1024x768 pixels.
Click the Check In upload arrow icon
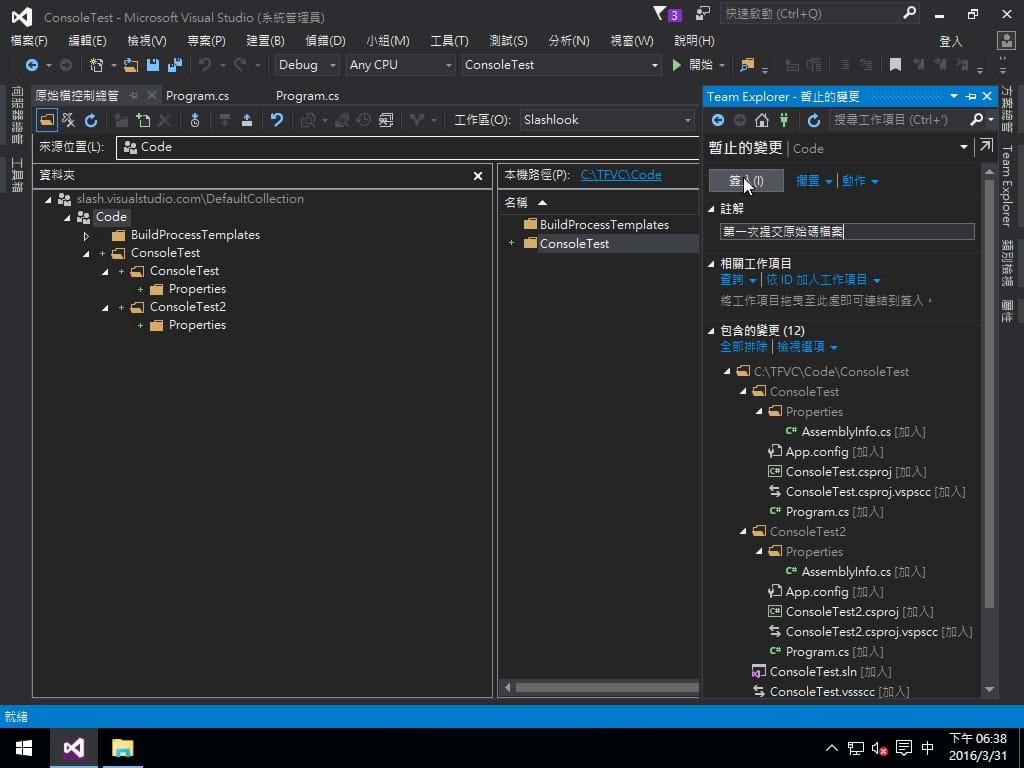pos(247,120)
